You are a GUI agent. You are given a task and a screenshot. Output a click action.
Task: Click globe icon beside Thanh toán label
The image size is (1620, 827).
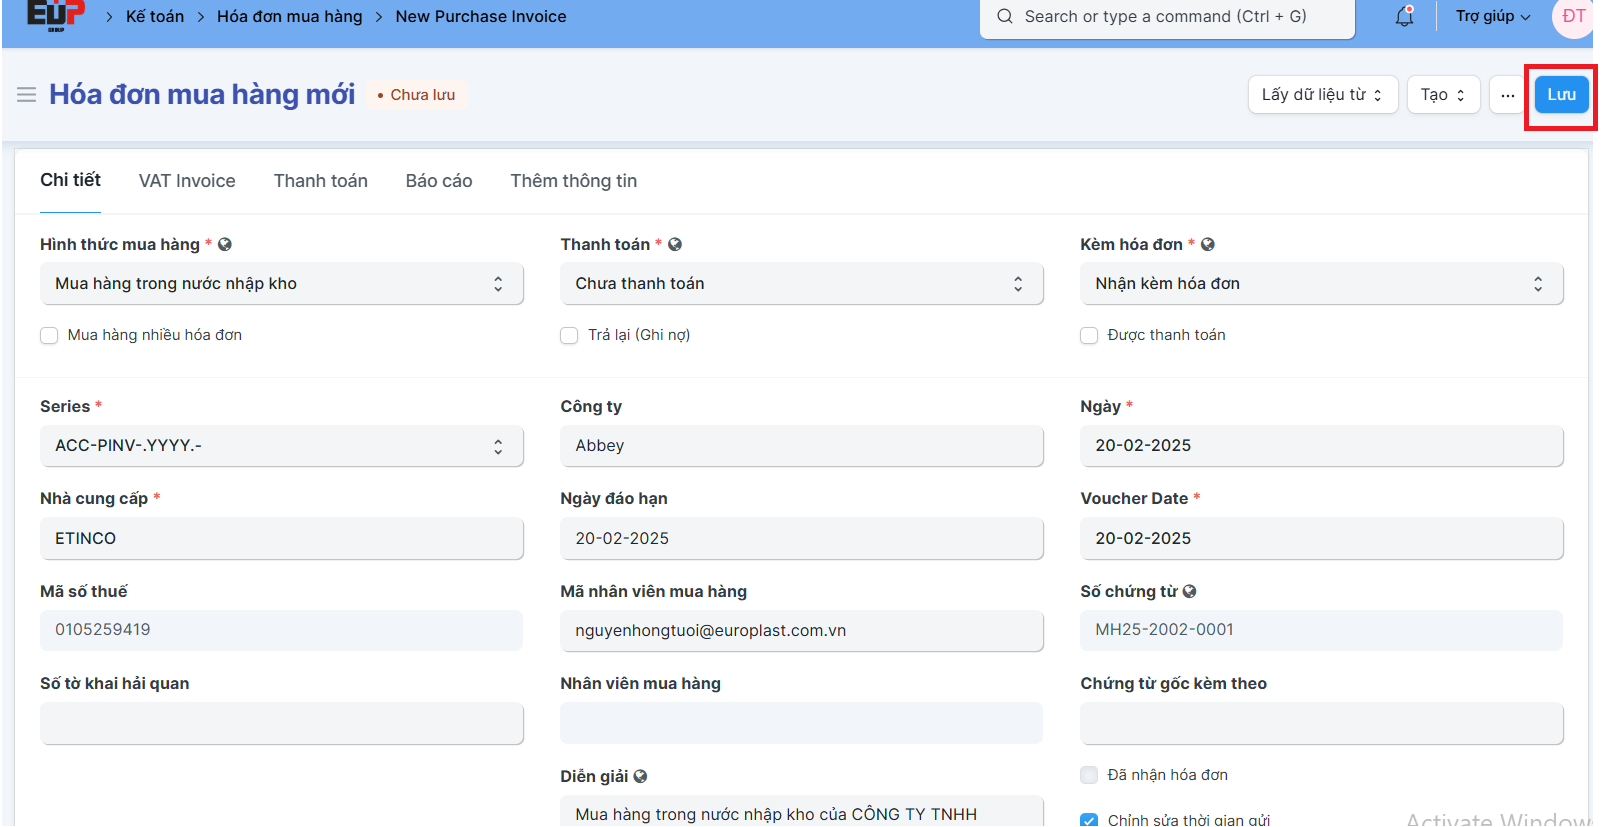675,244
